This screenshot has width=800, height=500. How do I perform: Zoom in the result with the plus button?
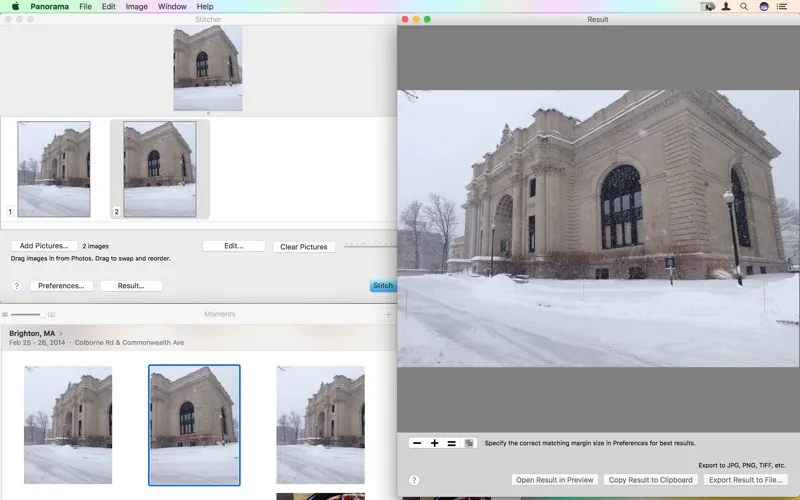pyautogui.click(x=434, y=443)
